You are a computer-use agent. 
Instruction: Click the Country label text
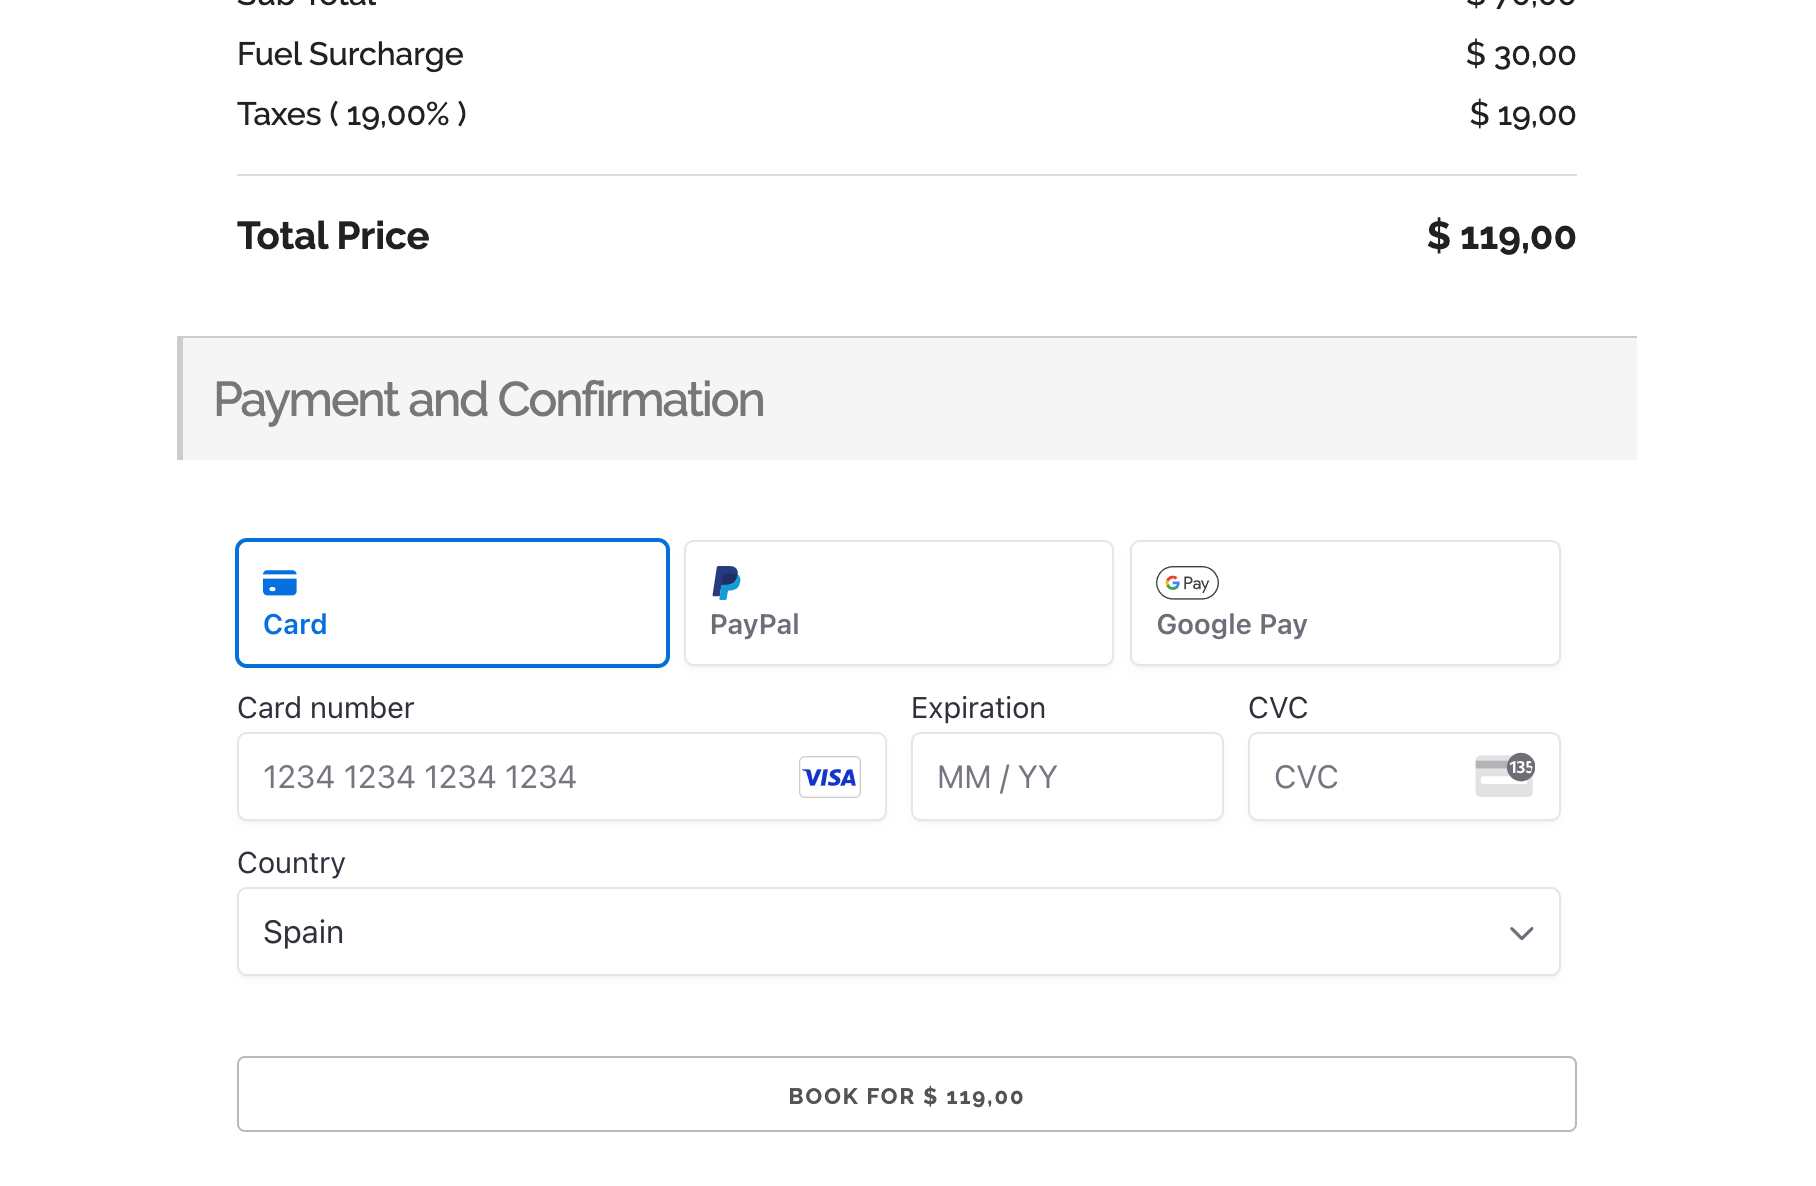(291, 863)
